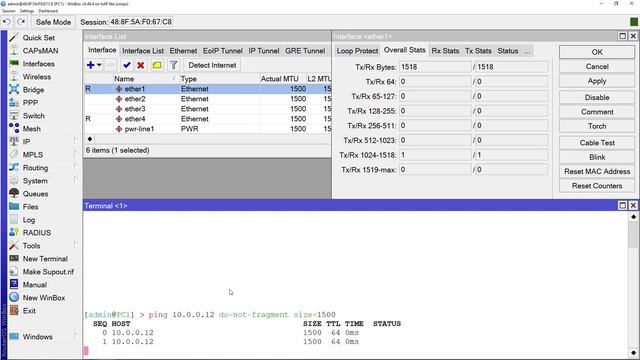Open Status tab in ether1 dialog
The image size is (640, 360).
point(508,51)
